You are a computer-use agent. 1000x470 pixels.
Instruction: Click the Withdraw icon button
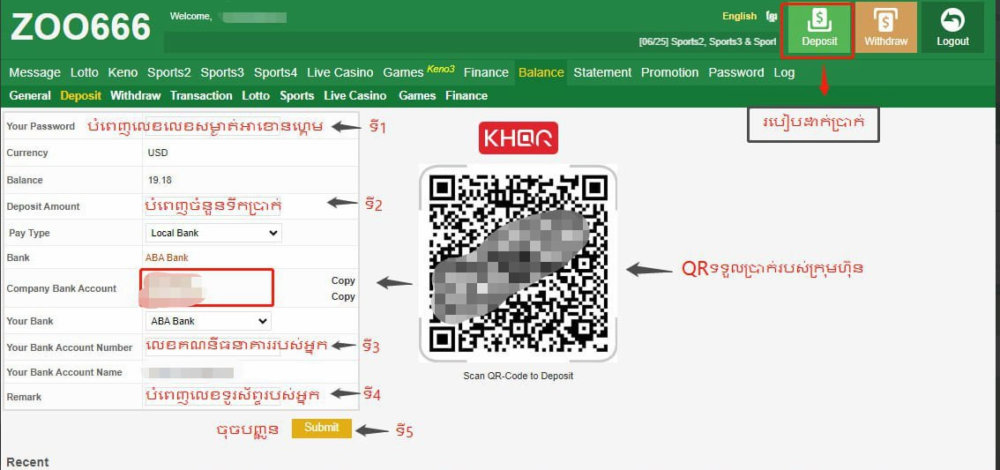[885, 28]
